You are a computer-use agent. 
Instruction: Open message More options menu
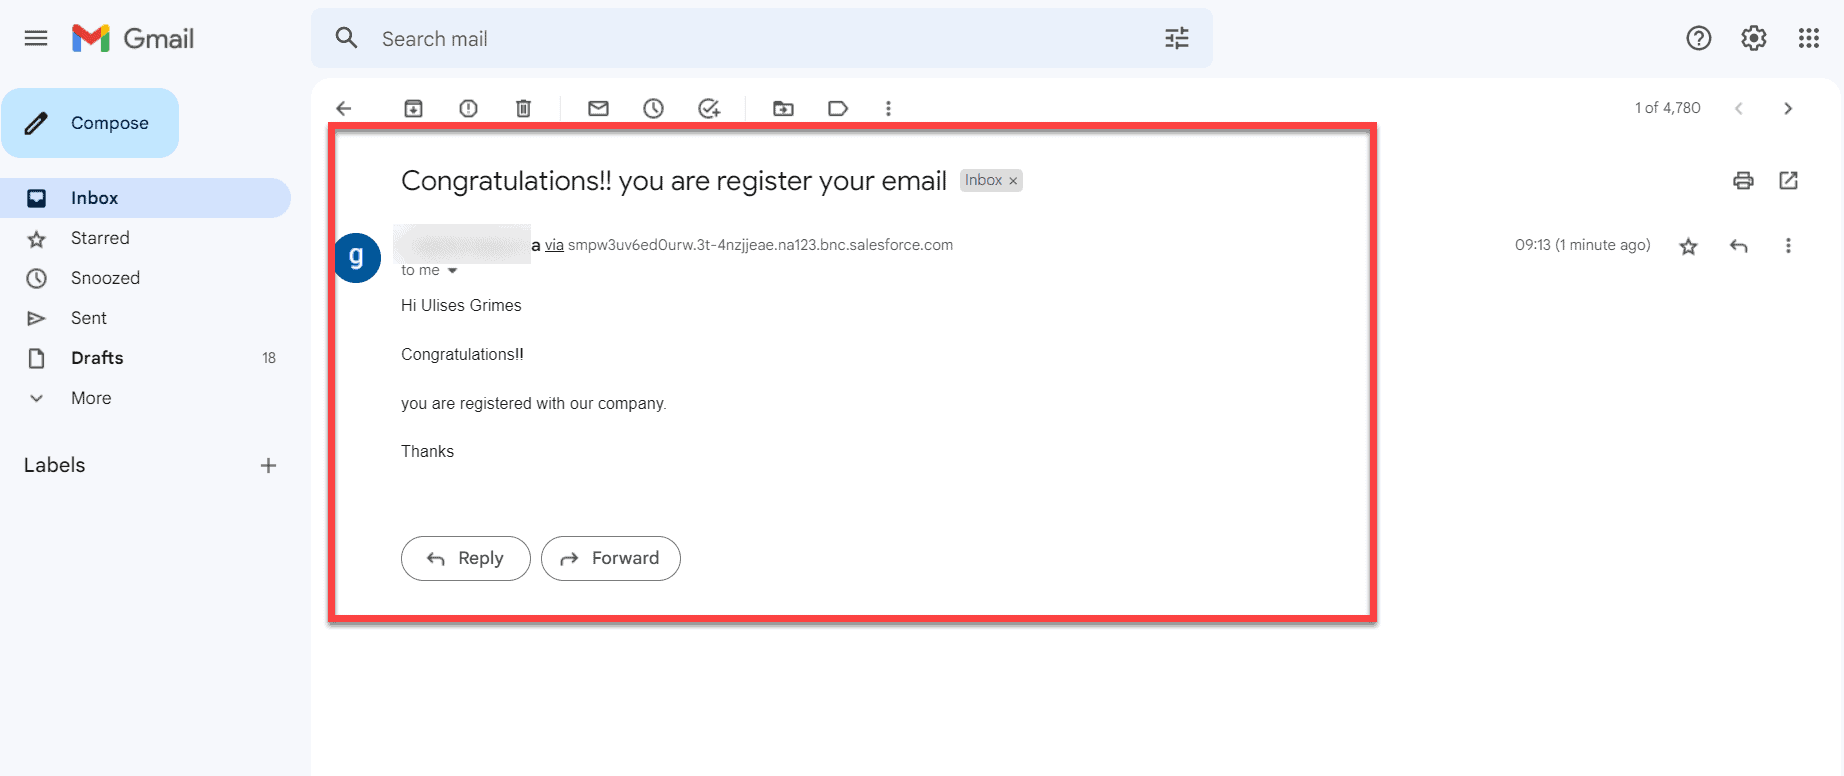[x=1788, y=246]
